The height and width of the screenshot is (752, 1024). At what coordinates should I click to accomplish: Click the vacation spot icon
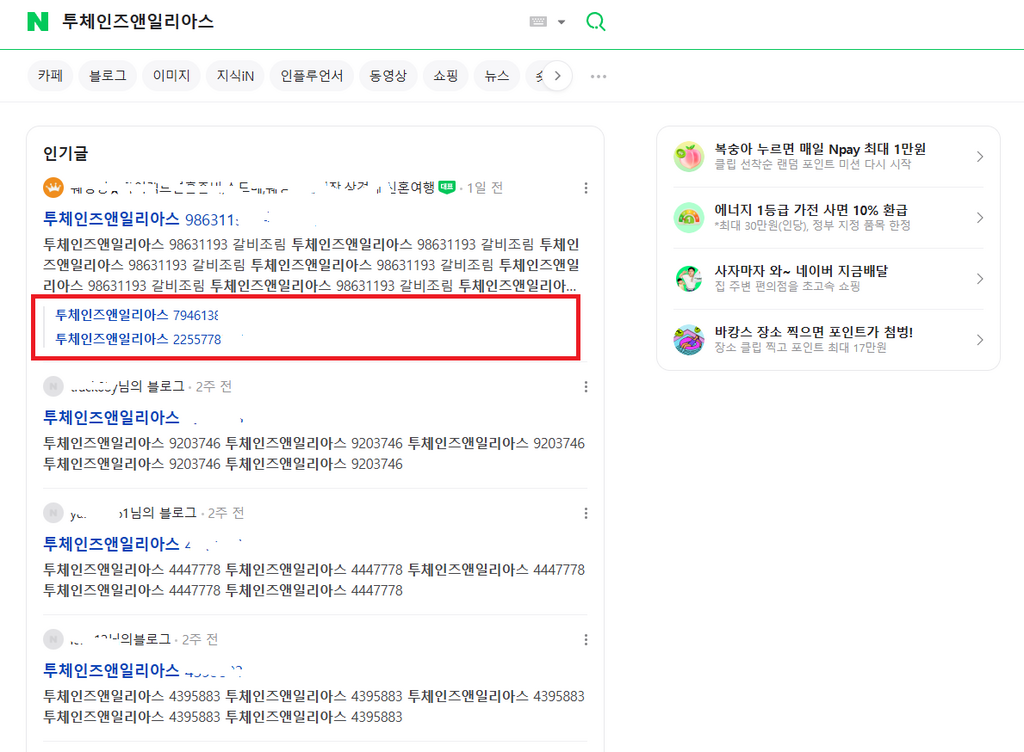click(689, 339)
